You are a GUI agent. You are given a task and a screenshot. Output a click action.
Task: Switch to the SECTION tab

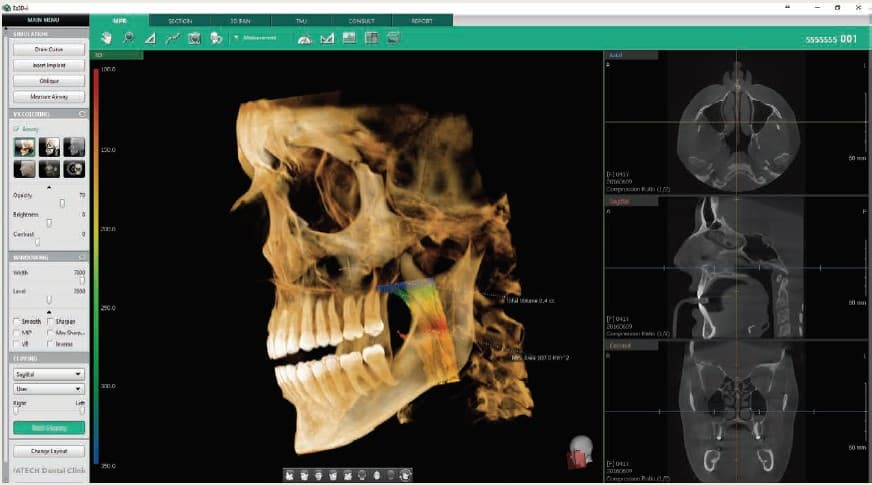pyautogui.click(x=180, y=20)
